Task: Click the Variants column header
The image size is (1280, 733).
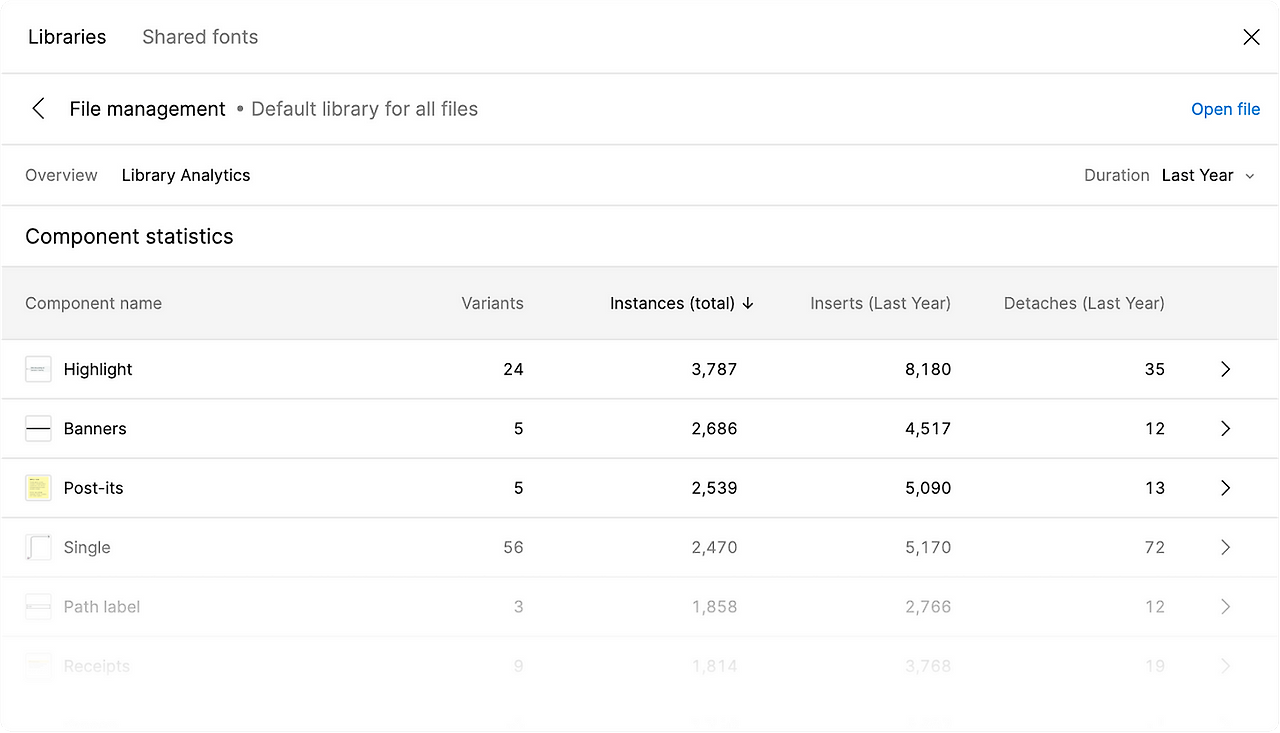Action: click(x=492, y=303)
